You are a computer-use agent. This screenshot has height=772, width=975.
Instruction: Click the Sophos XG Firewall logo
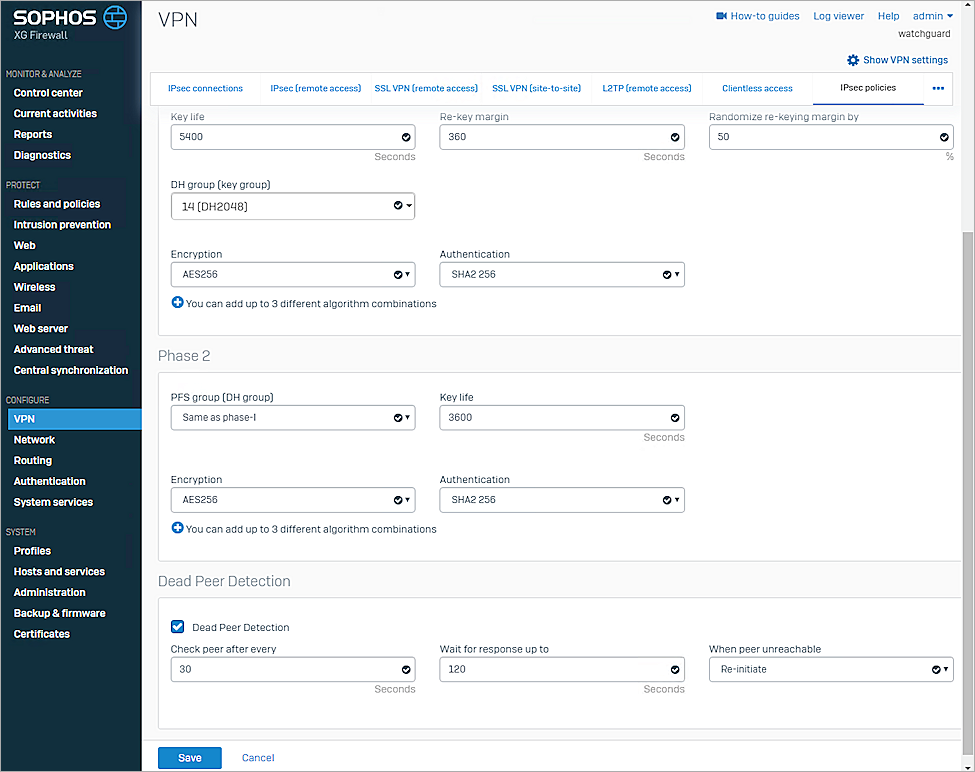coord(68,18)
